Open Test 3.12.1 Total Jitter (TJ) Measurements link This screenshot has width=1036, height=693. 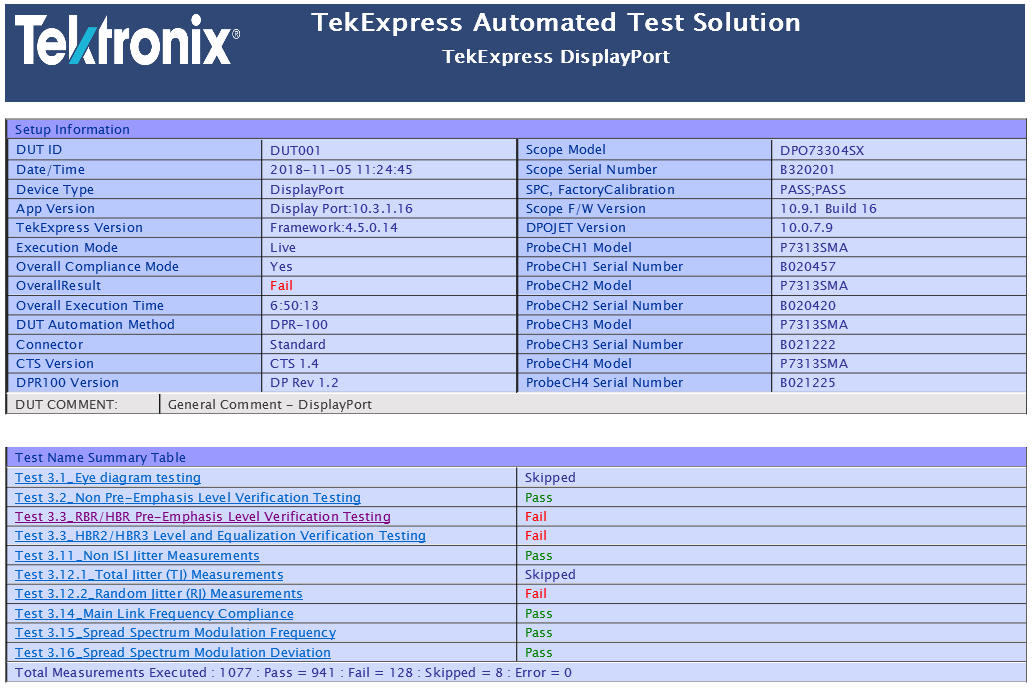(149, 575)
